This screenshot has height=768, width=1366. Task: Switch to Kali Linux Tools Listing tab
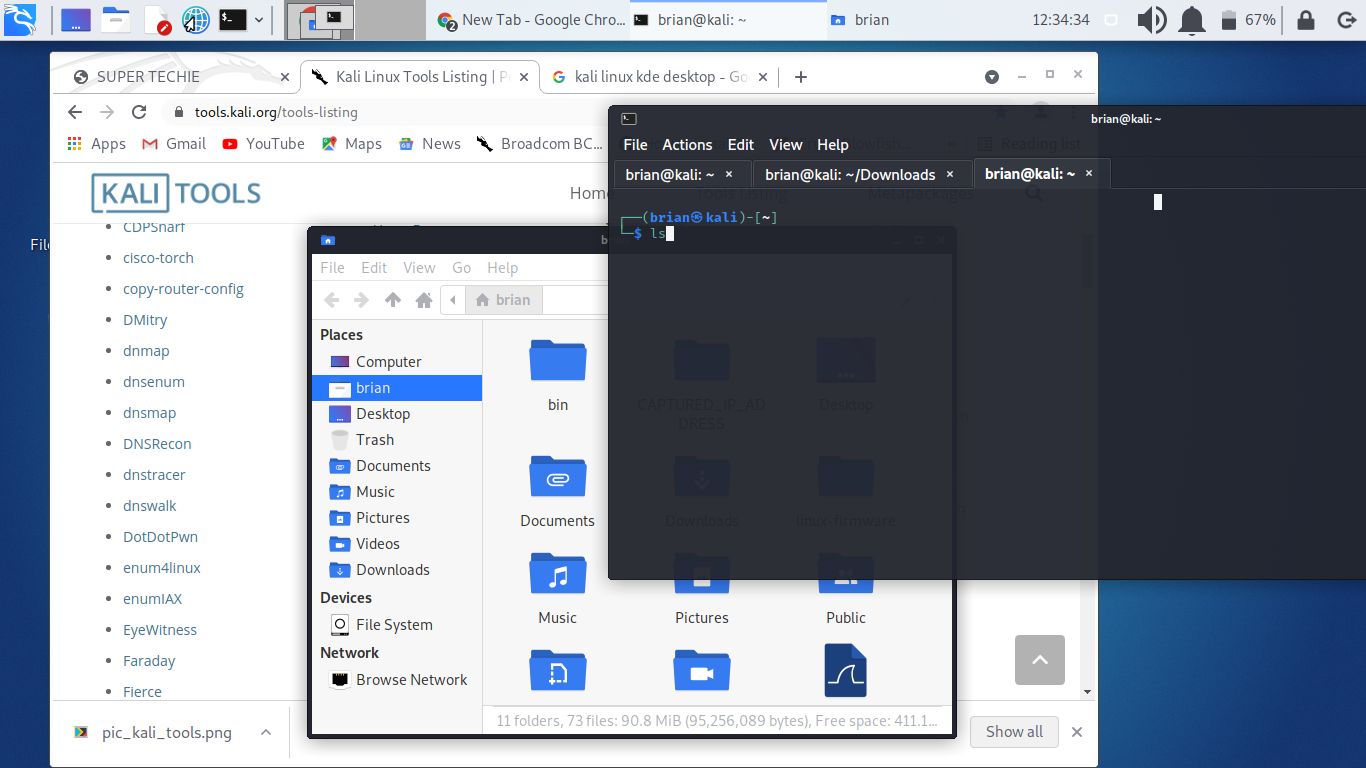420,77
